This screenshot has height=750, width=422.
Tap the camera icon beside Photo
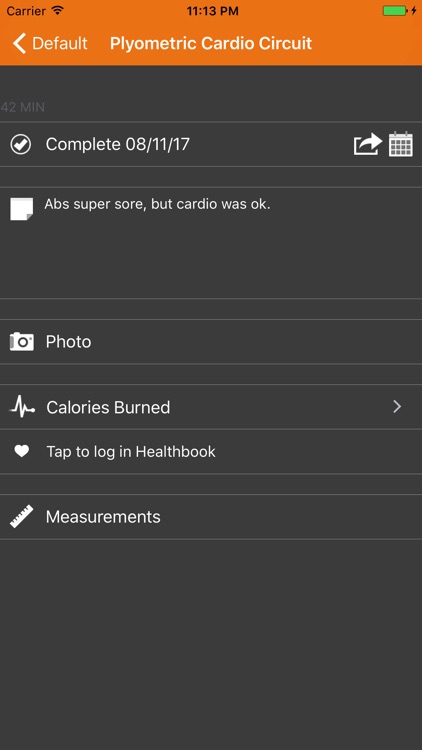pyautogui.click(x=22, y=342)
